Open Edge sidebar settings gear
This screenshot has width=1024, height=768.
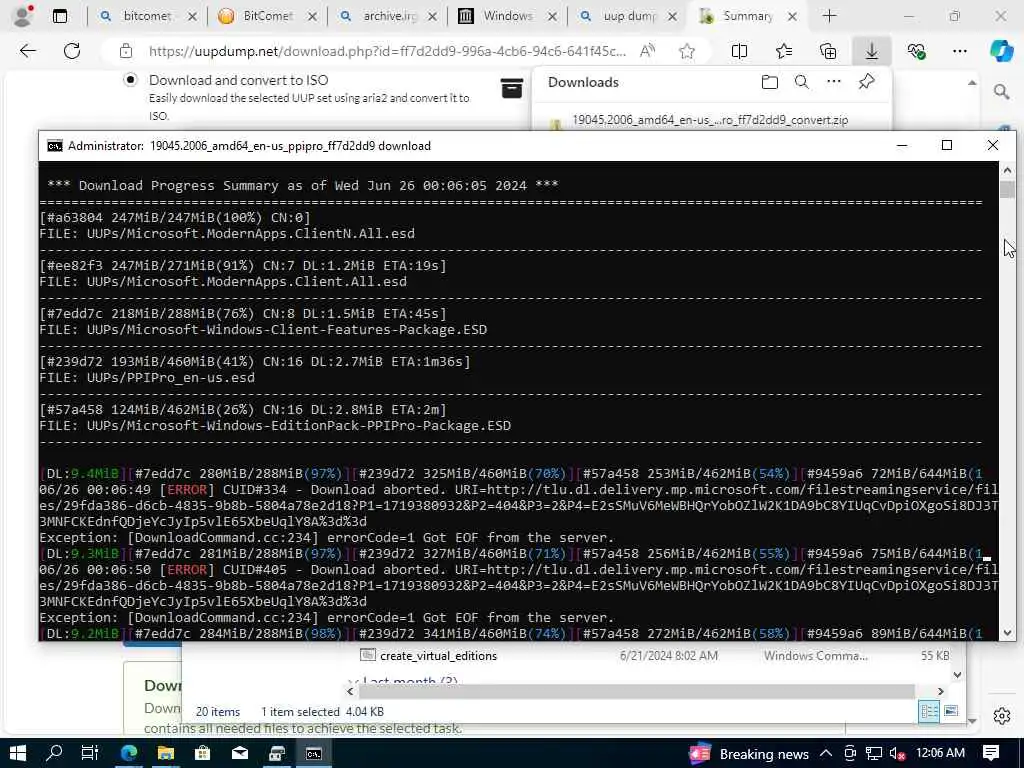tap(1002, 716)
